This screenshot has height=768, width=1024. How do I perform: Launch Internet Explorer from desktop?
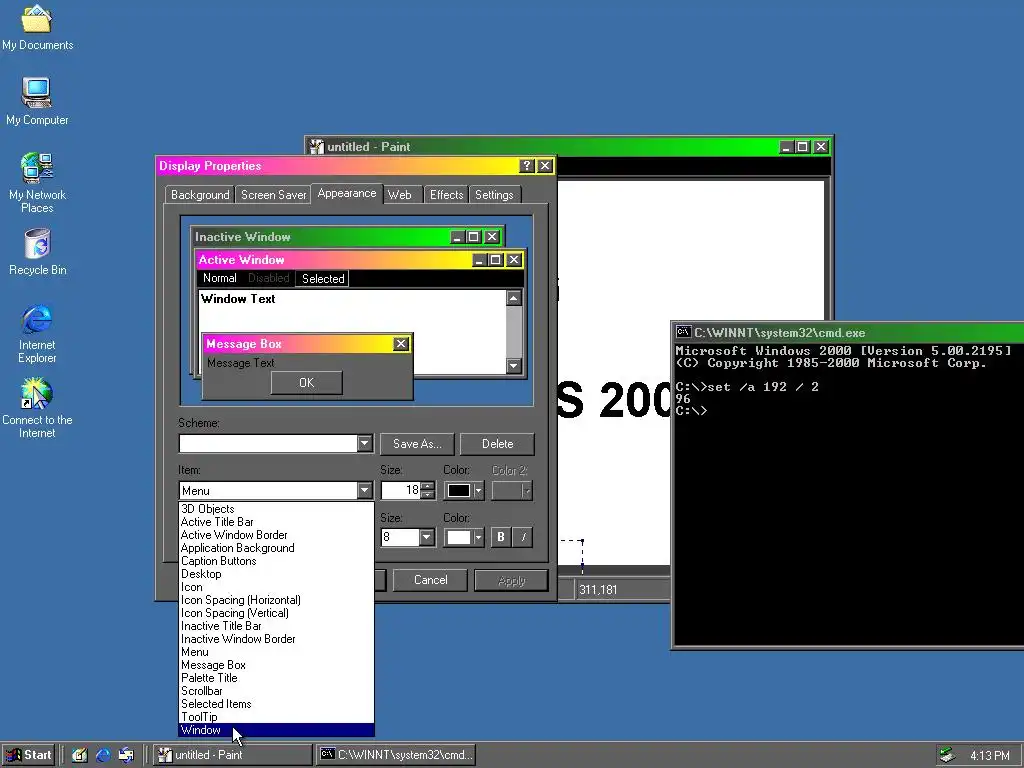point(37,334)
